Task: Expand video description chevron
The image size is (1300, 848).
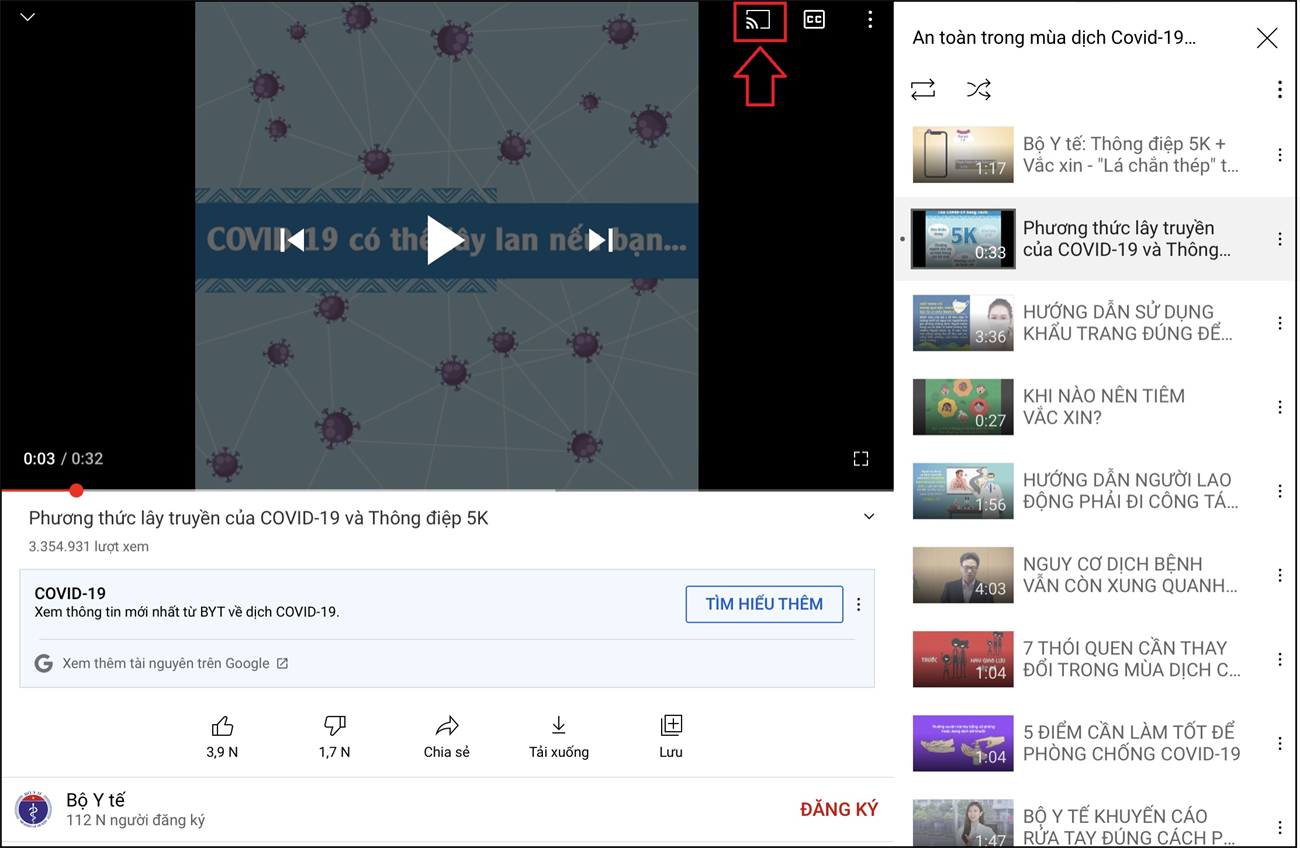Action: coord(869,517)
